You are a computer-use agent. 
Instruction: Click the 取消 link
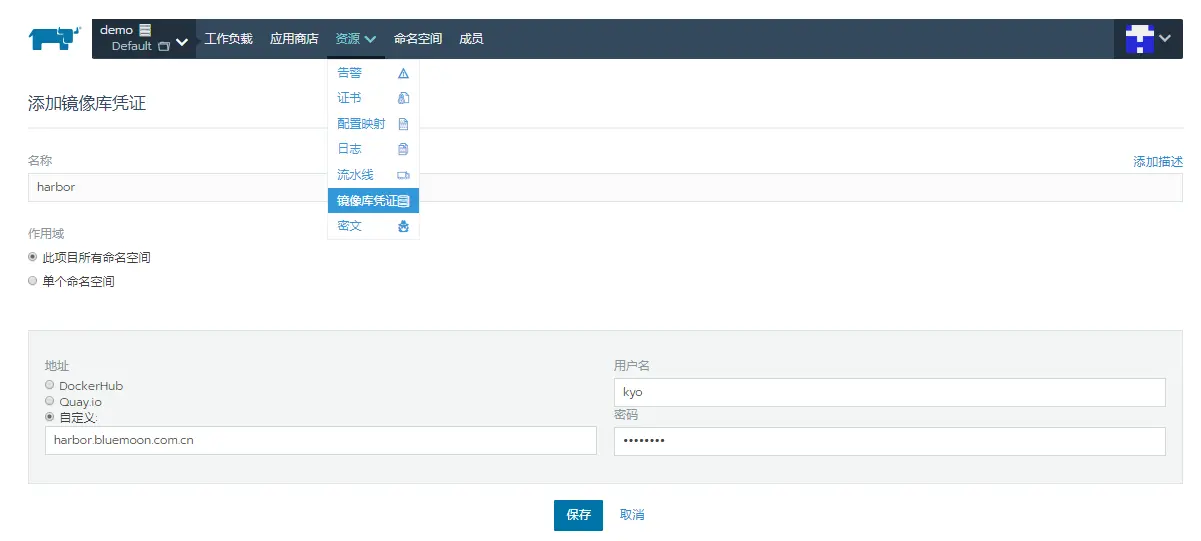click(x=632, y=515)
